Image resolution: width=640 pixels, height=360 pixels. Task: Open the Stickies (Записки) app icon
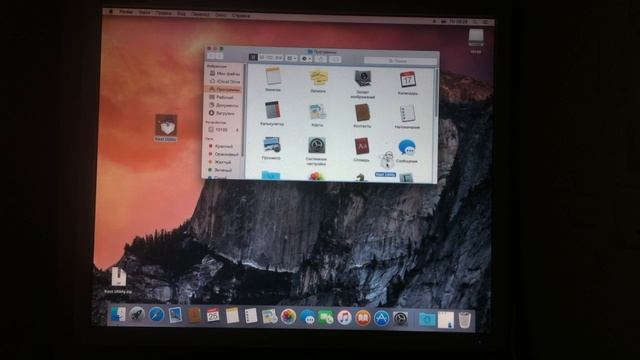pos(318,78)
